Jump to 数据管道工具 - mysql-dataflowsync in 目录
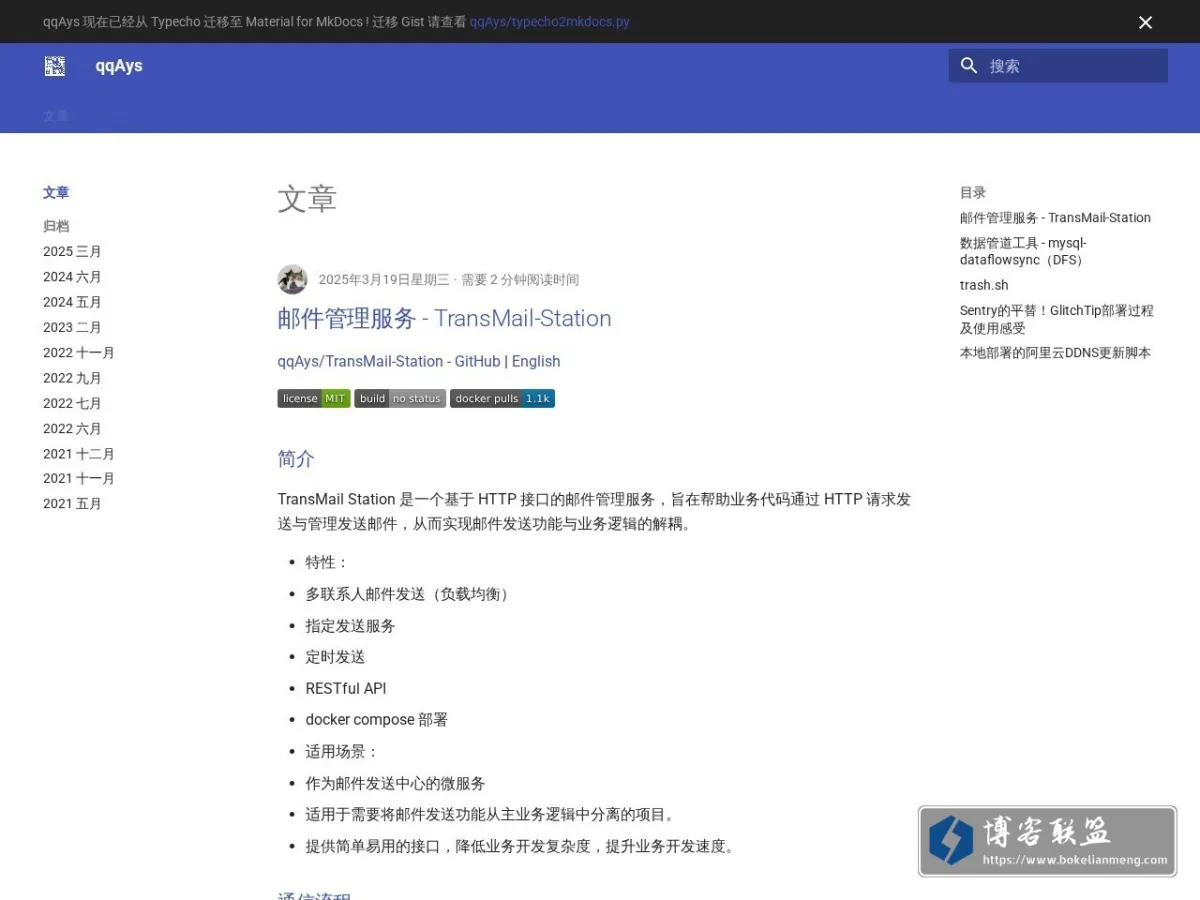This screenshot has width=1200, height=900. (1023, 251)
